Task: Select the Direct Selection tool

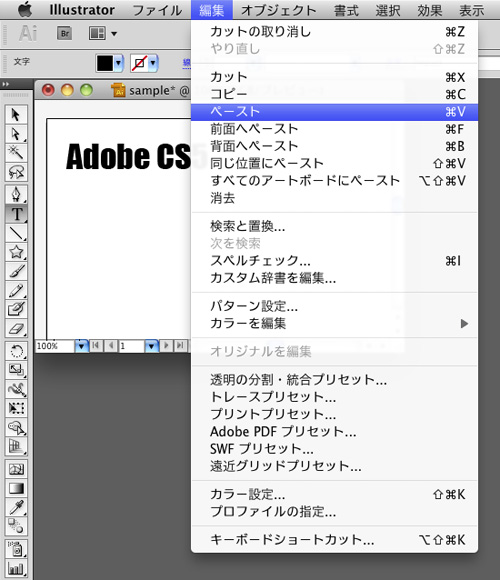Action: [x=16, y=134]
